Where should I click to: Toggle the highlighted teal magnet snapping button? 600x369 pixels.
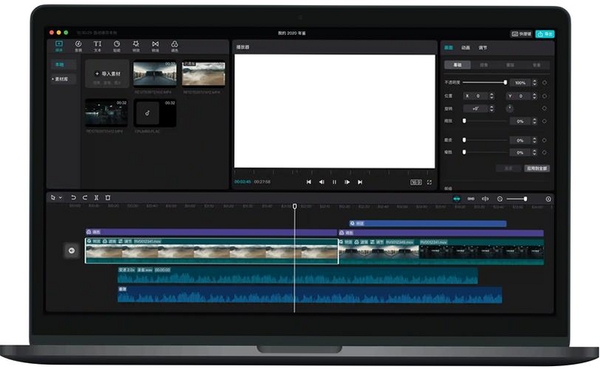pyautogui.click(x=457, y=199)
